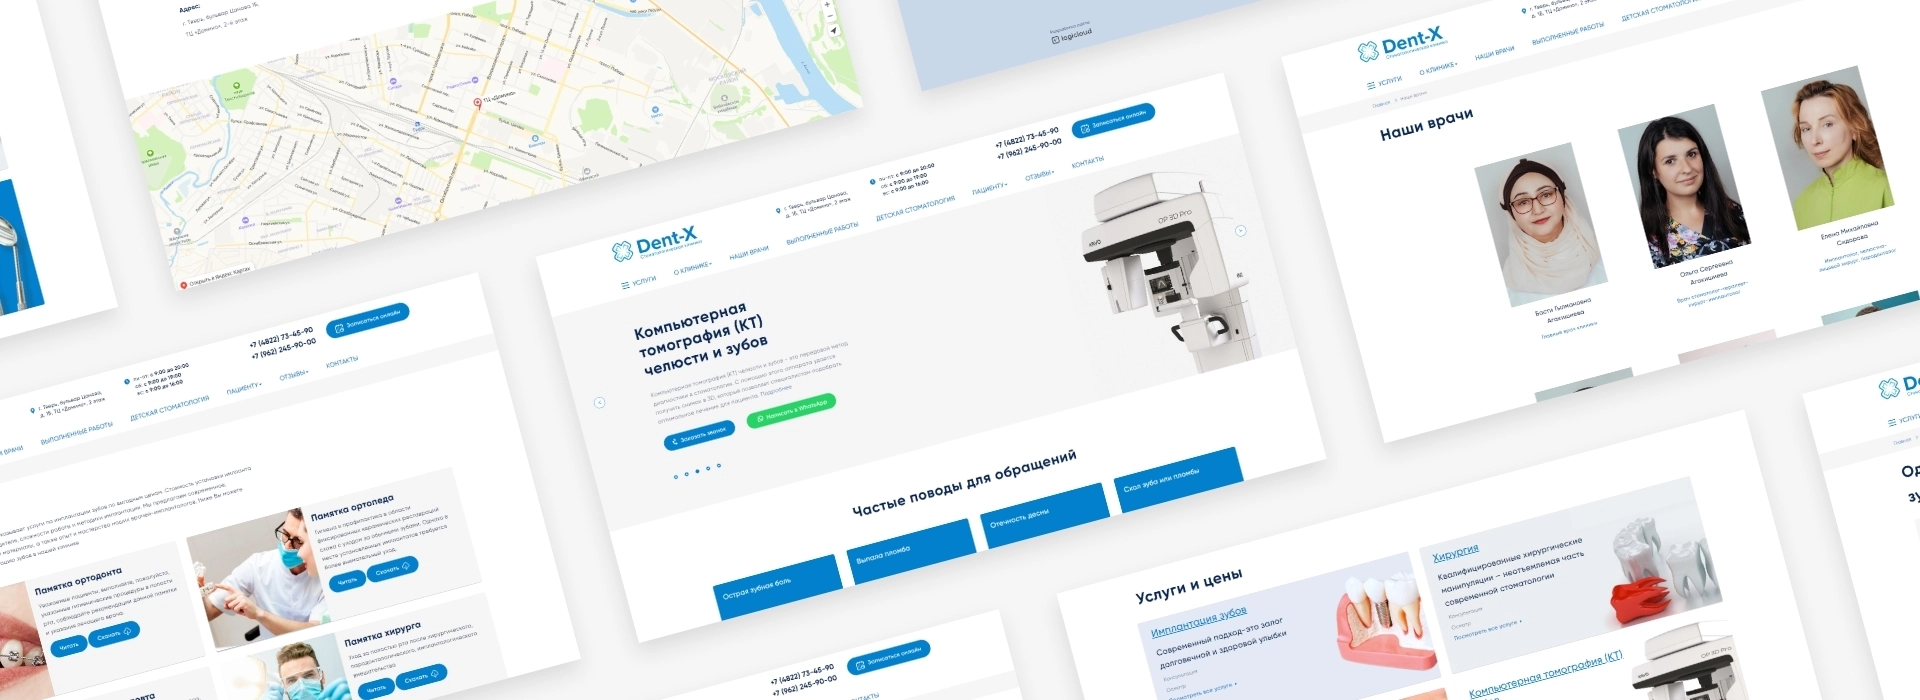This screenshot has width=1920, height=700.
Task: Click the red ТЦ Доминго map marker
Action: click(x=477, y=102)
